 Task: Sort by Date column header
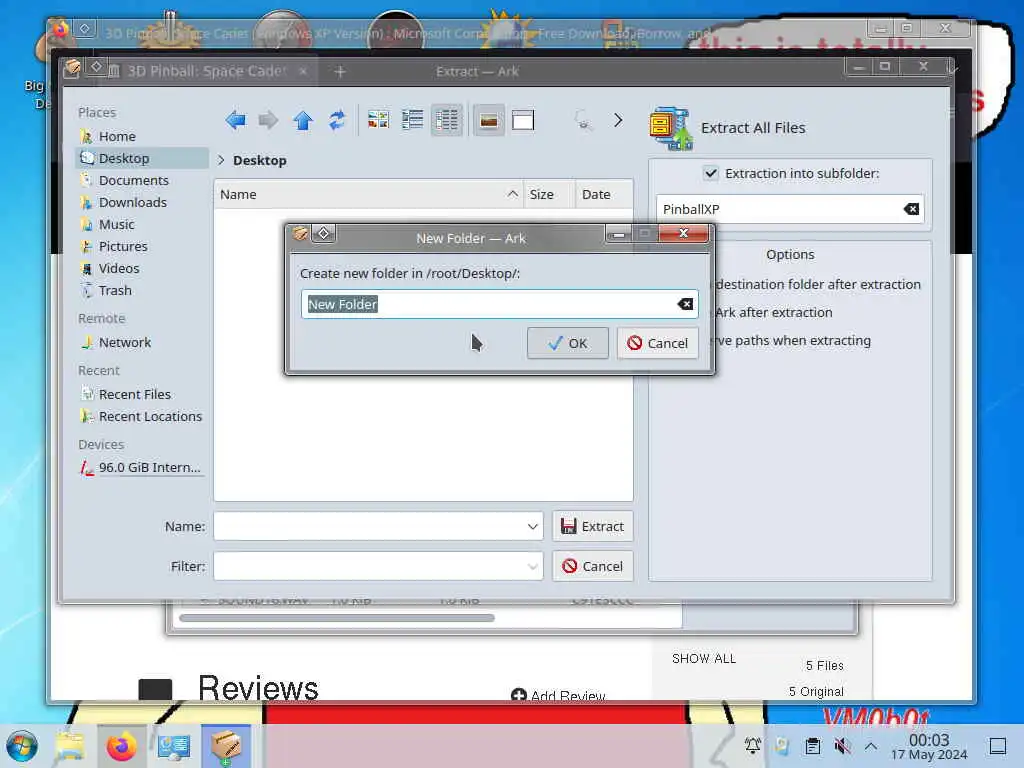click(x=603, y=195)
